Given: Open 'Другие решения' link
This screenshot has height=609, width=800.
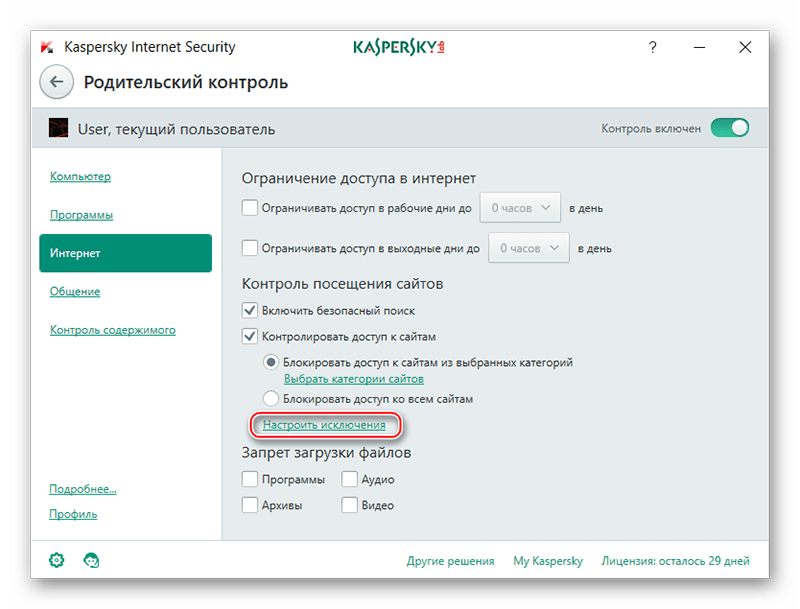Looking at the screenshot, I should pyautogui.click(x=451, y=561).
